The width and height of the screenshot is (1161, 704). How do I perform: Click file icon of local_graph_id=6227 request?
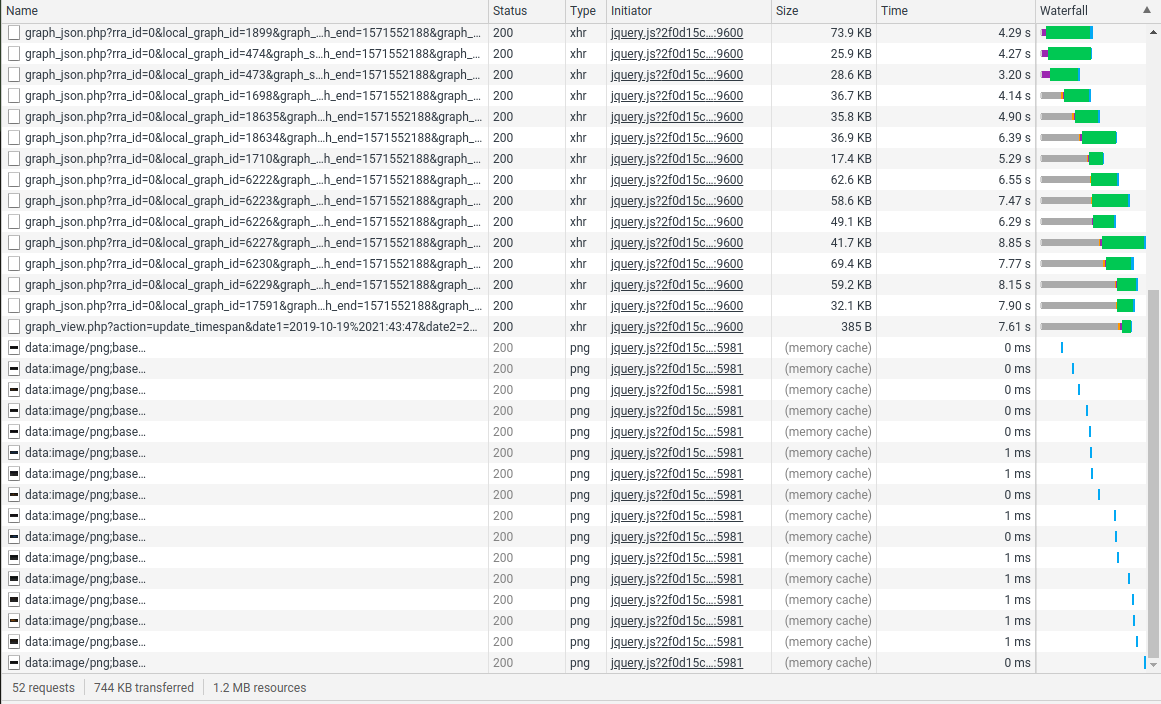point(13,242)
